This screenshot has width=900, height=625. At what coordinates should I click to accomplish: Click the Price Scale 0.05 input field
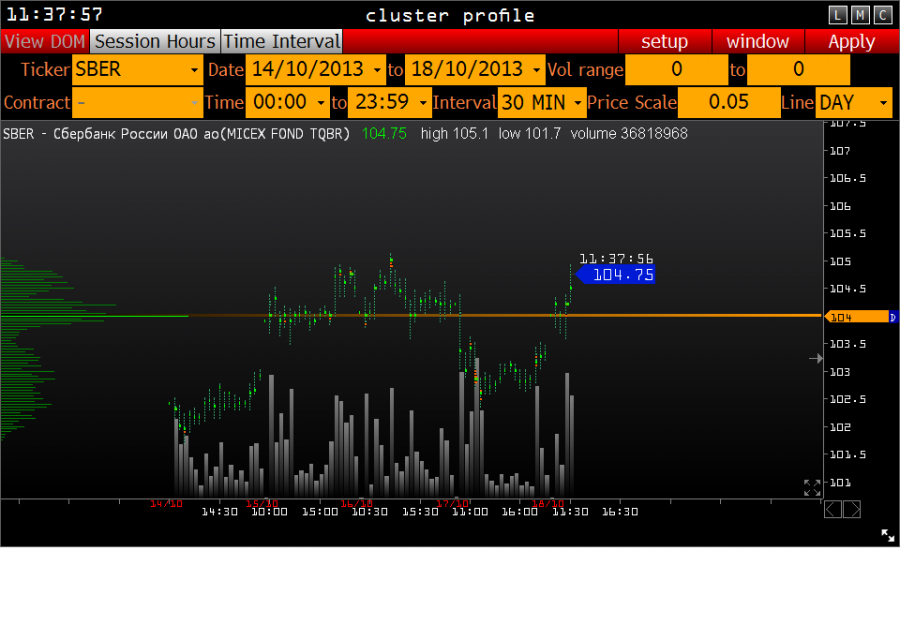coord(728,103)
